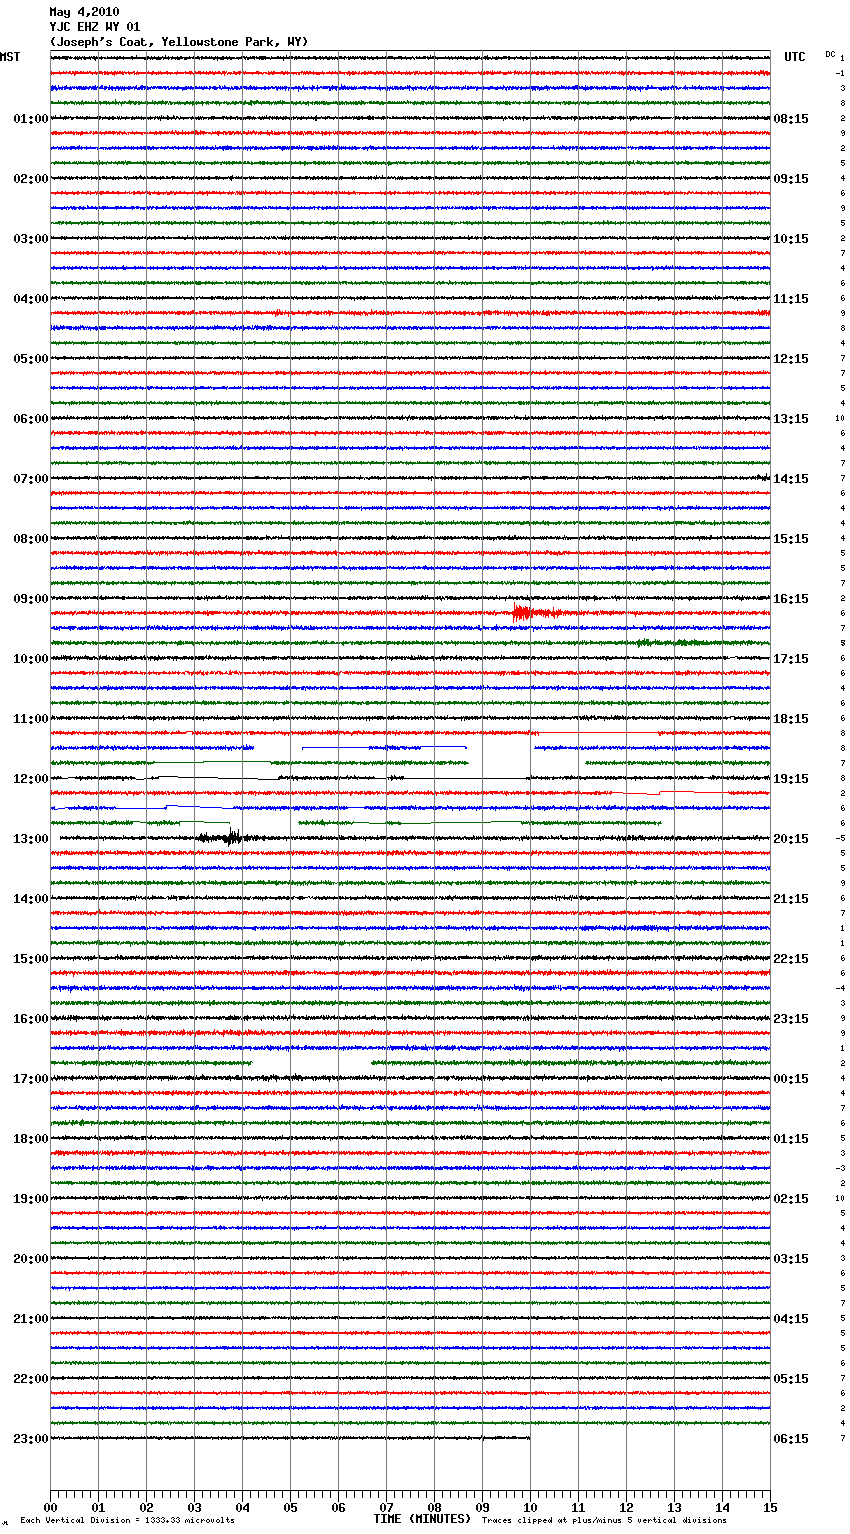Click the '06:15' UTC time label

click(x=791, y=1439)
